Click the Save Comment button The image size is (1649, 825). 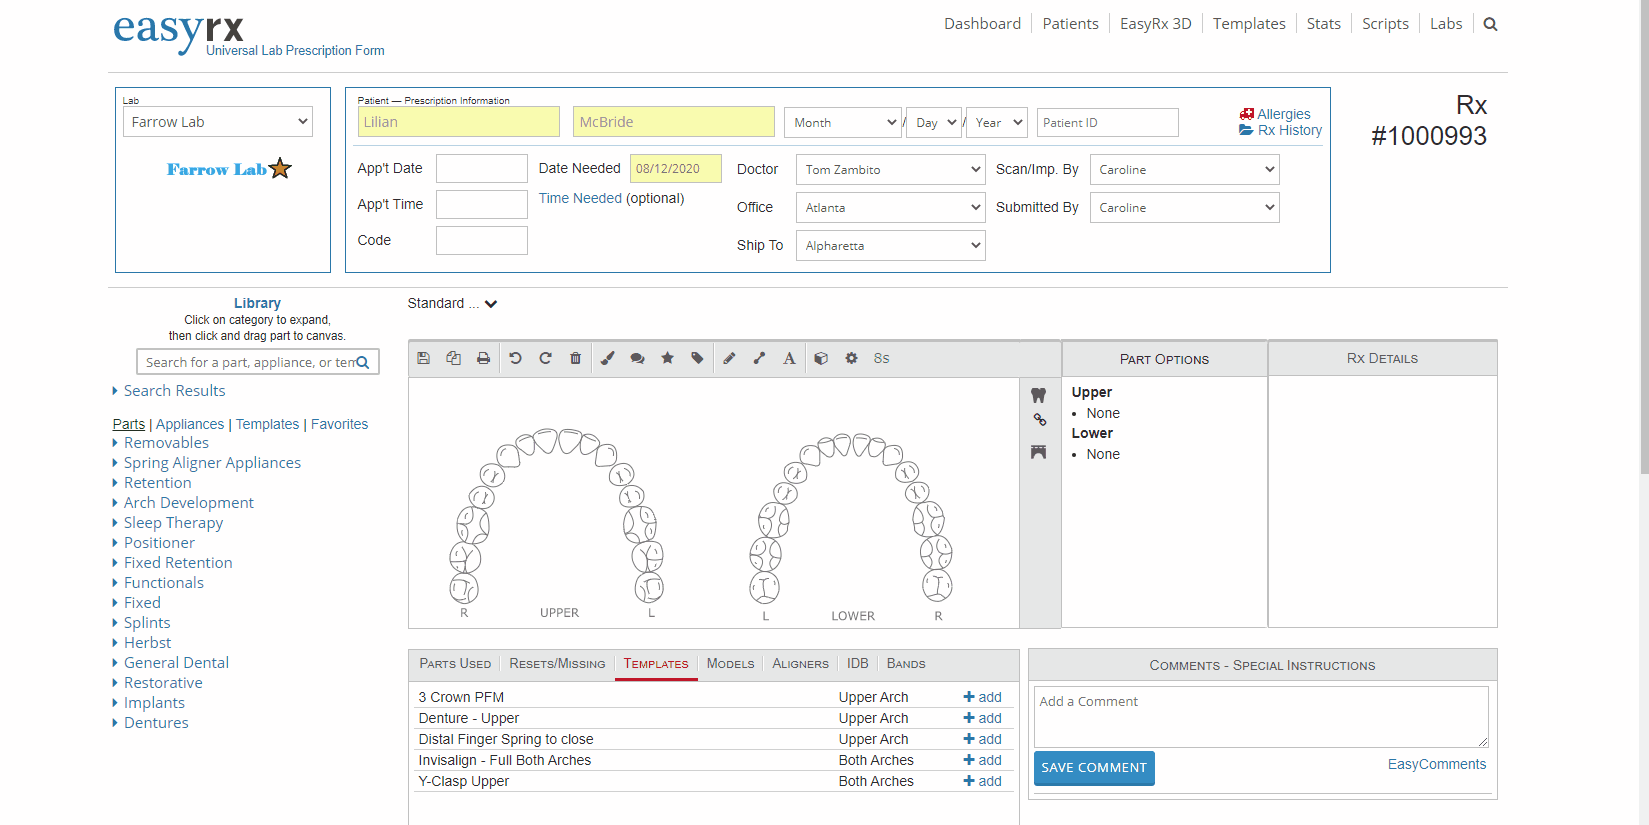1094,768
